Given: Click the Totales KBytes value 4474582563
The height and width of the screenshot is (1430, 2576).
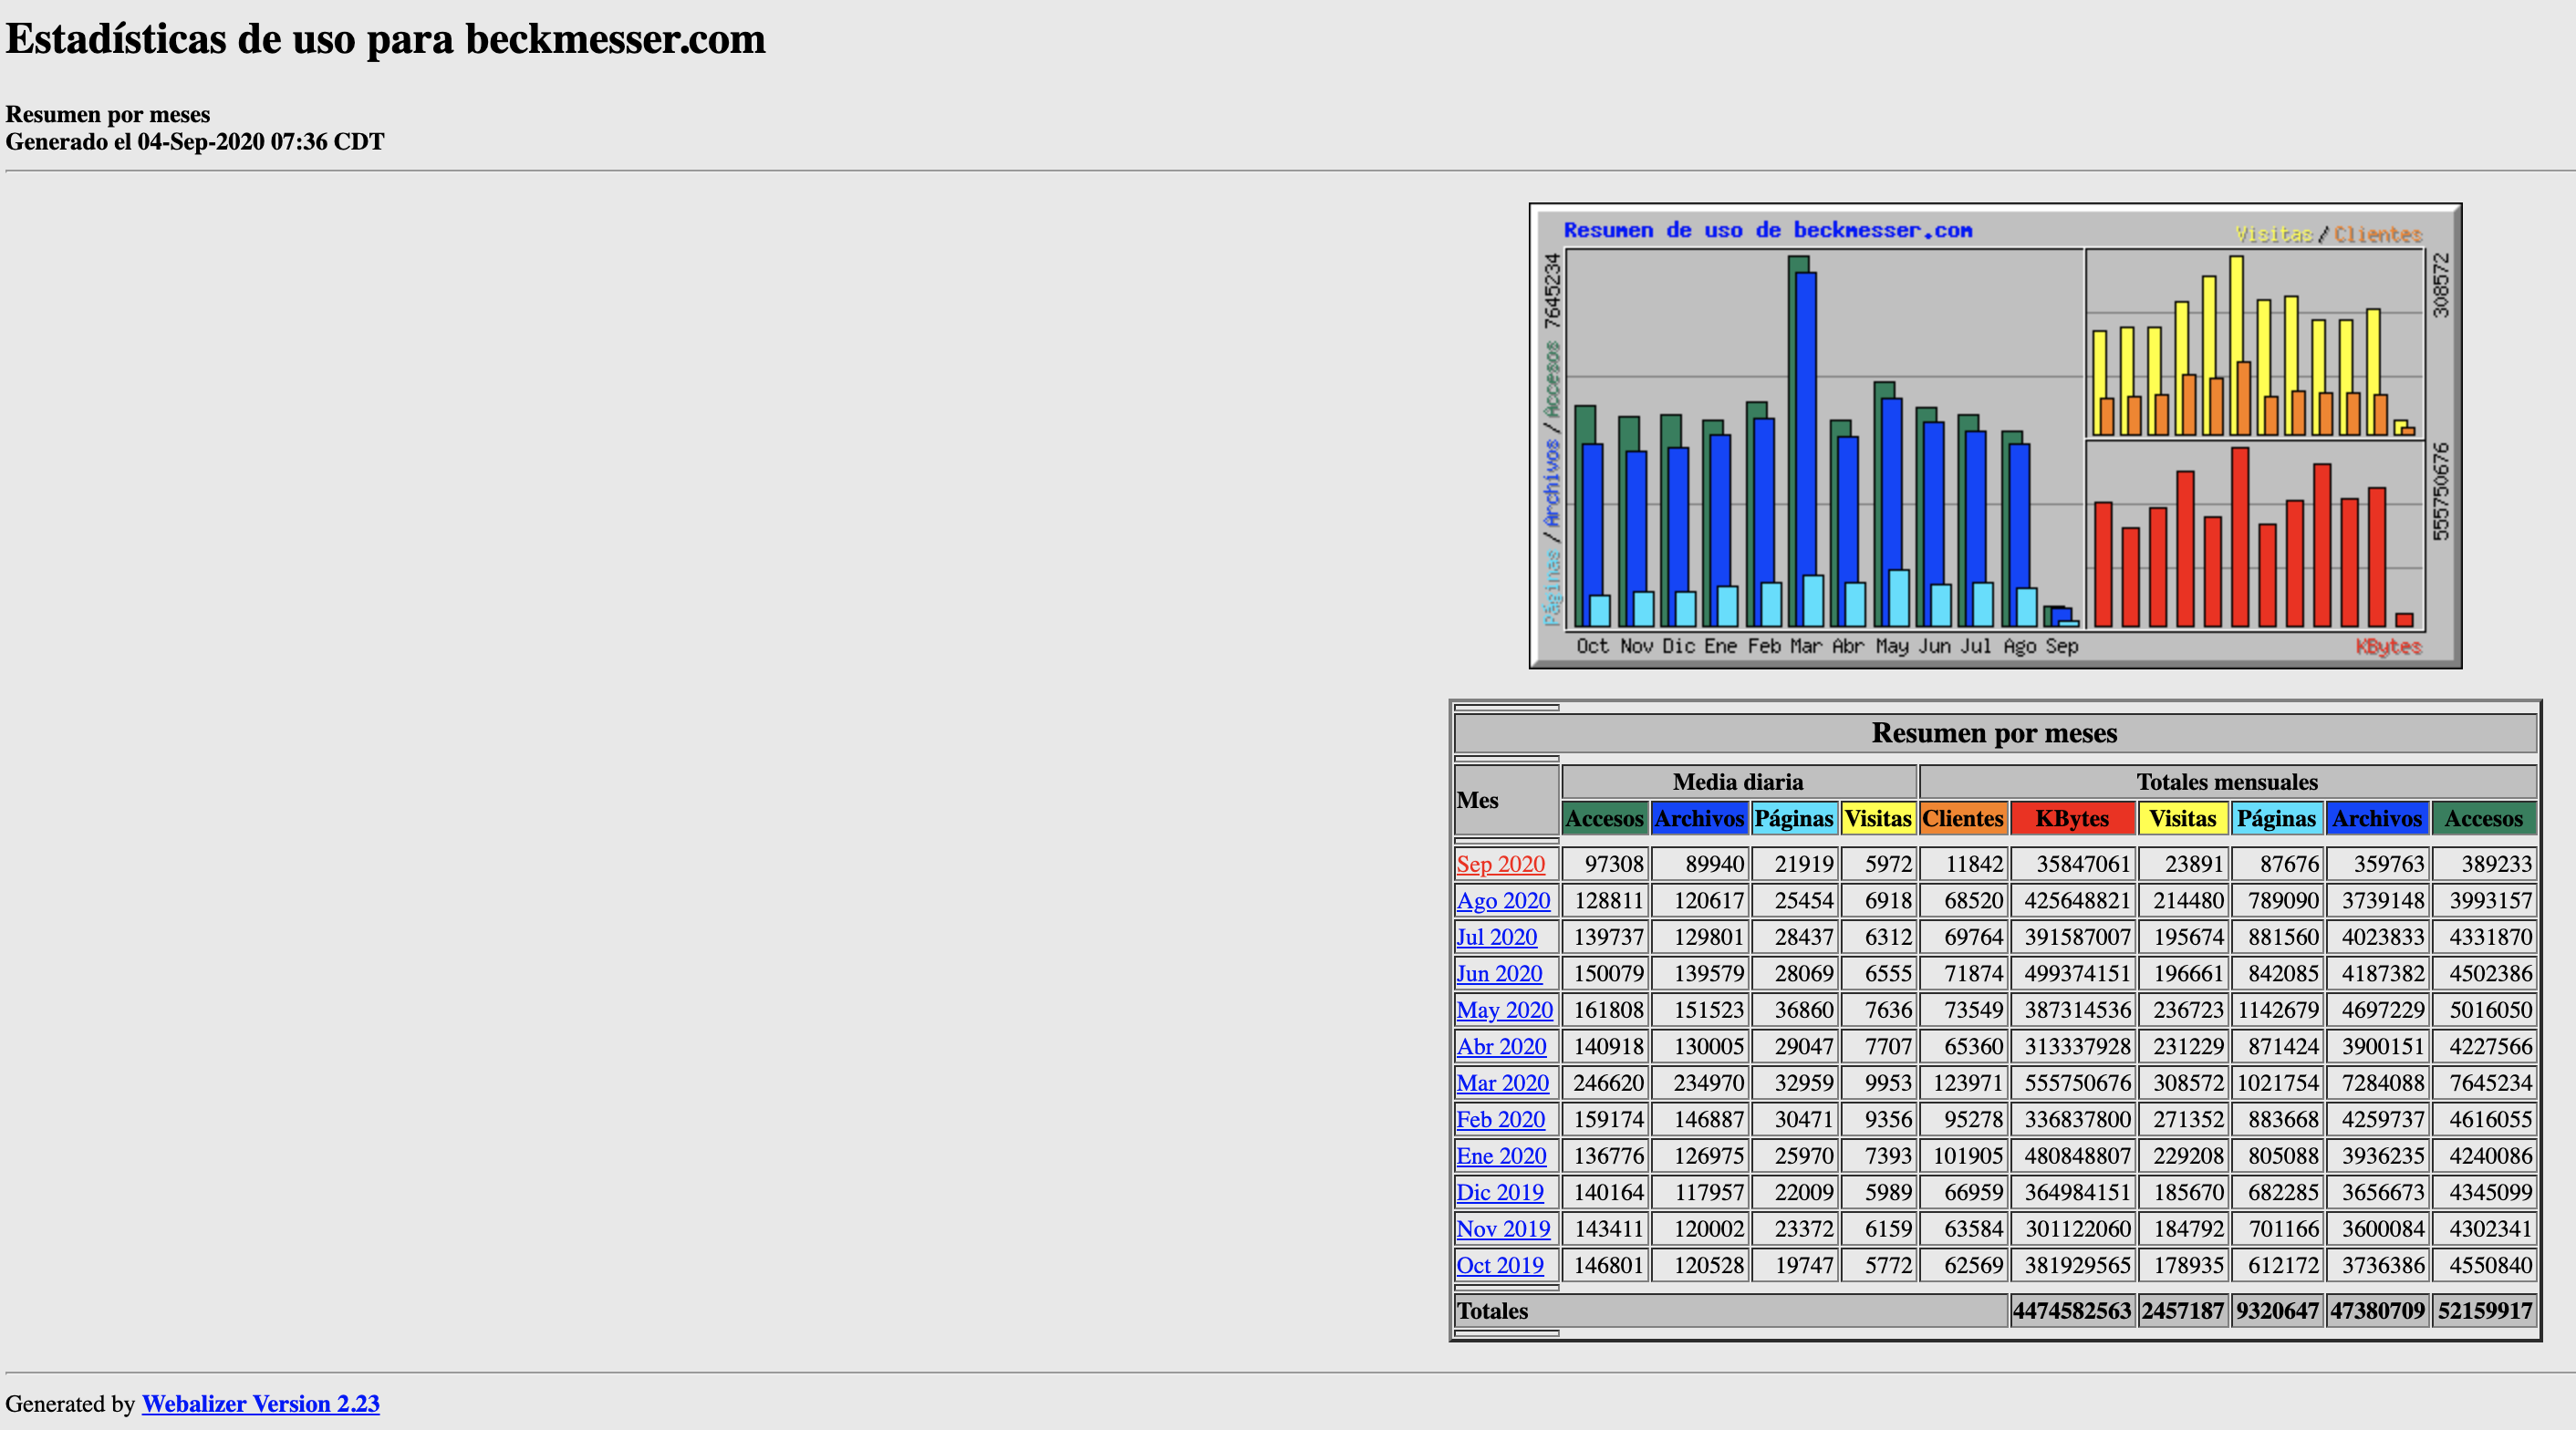Looking at the screenshot, I should (x=2071, y=1311).
